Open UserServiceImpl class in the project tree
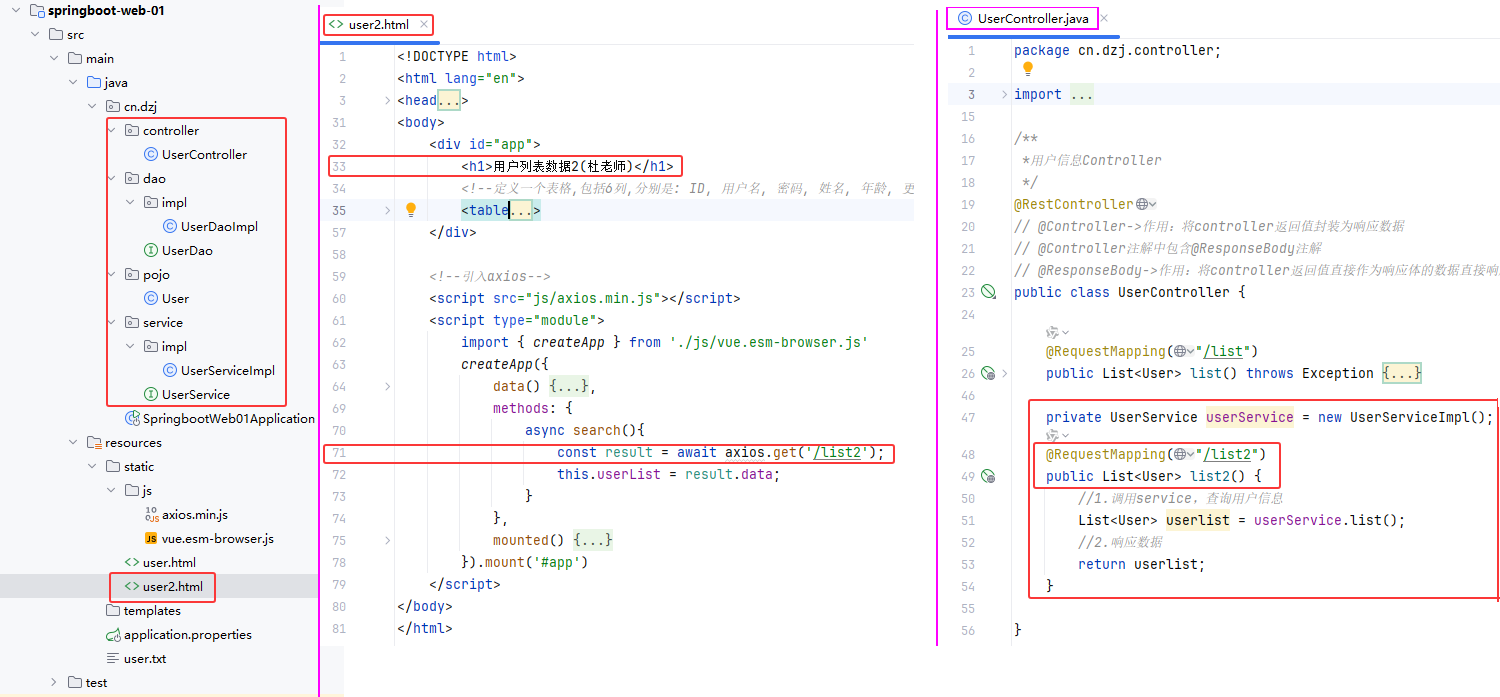This screenshot has height=697, width=1500. [227, 370]
